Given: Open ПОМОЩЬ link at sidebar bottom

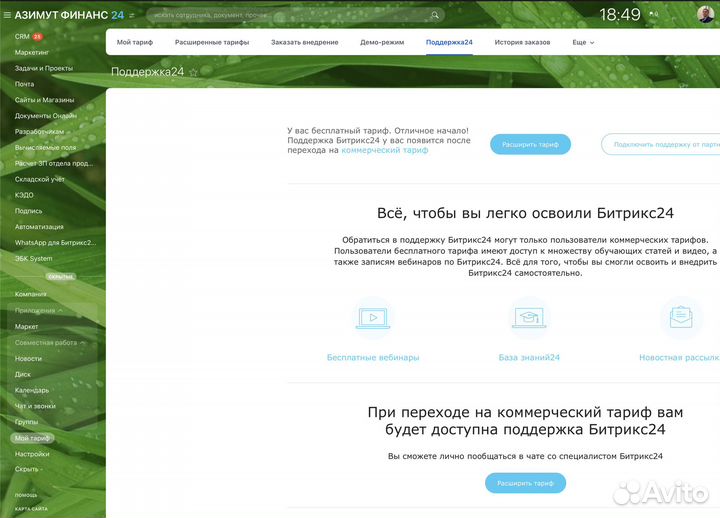Looking at the screenshot, I should [x=26, y=495].
